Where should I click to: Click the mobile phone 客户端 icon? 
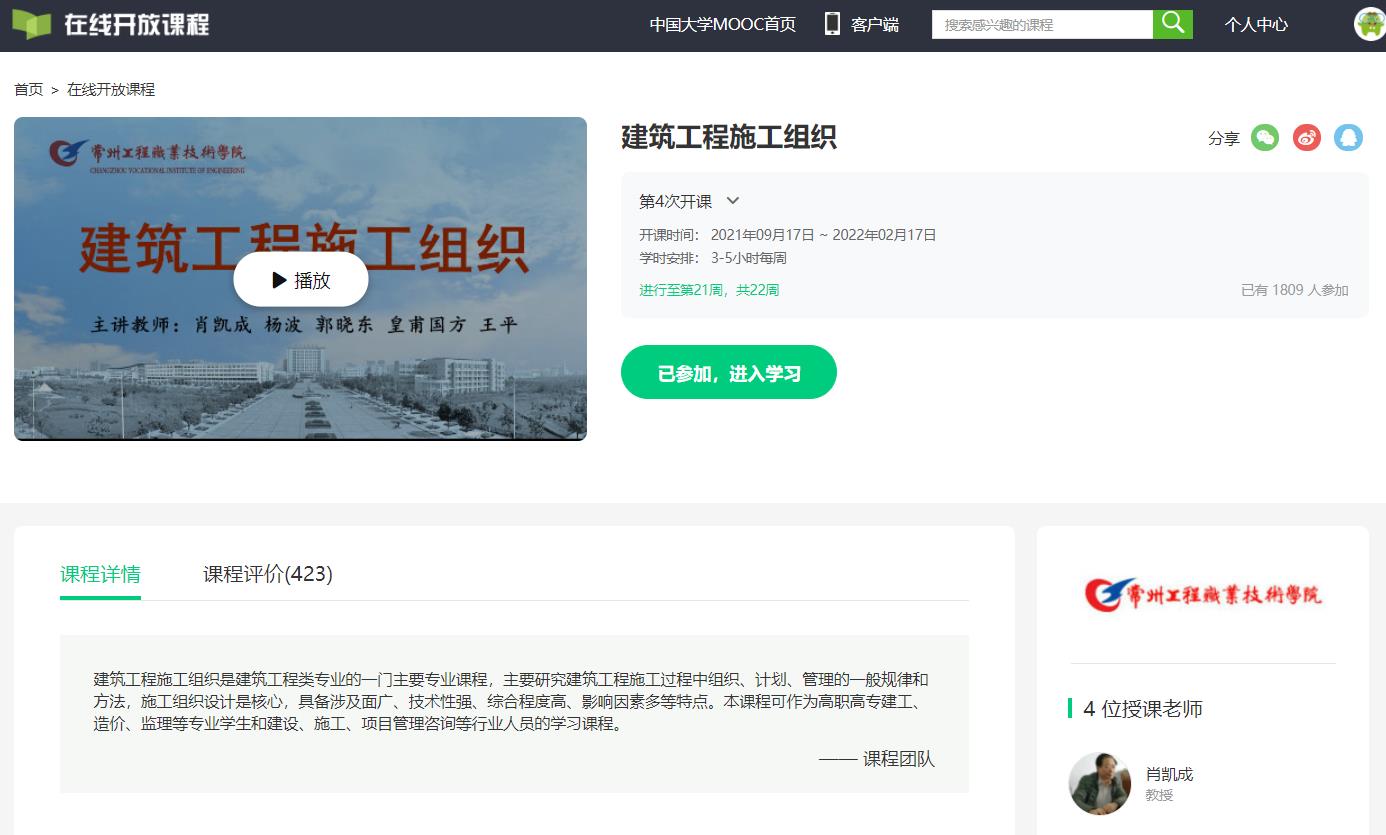832,24
